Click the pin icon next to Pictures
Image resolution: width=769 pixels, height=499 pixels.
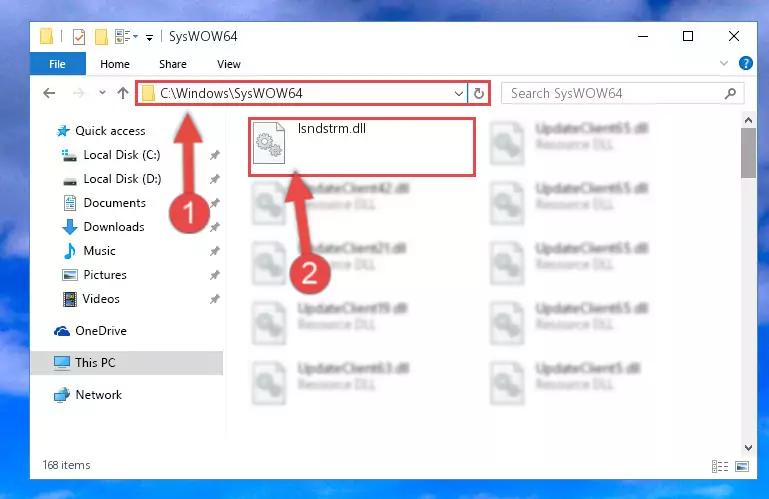(x=214, y=275)
